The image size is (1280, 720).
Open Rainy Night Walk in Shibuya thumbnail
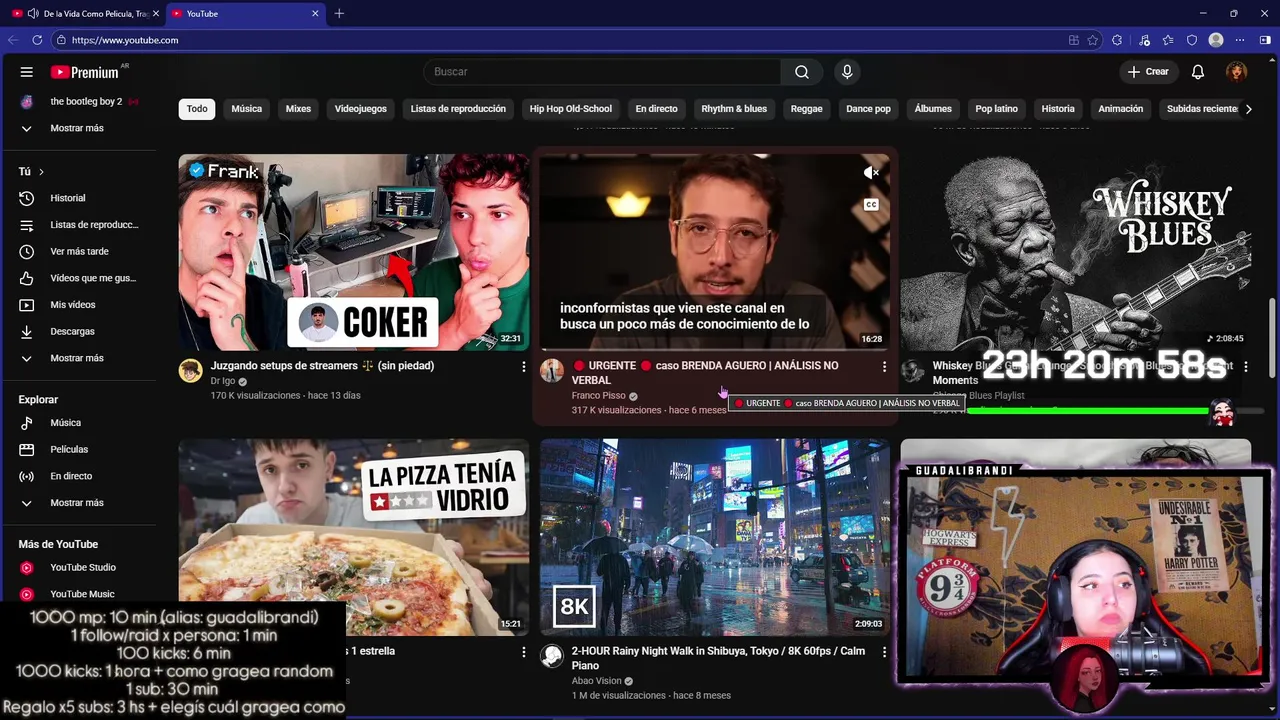[715, 537]
